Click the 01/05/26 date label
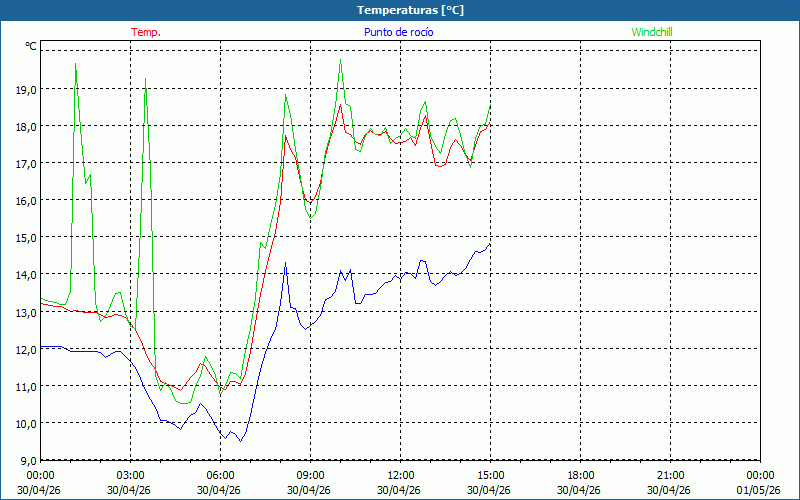Viewport: 800px width, 500px height. coord(761,490)
